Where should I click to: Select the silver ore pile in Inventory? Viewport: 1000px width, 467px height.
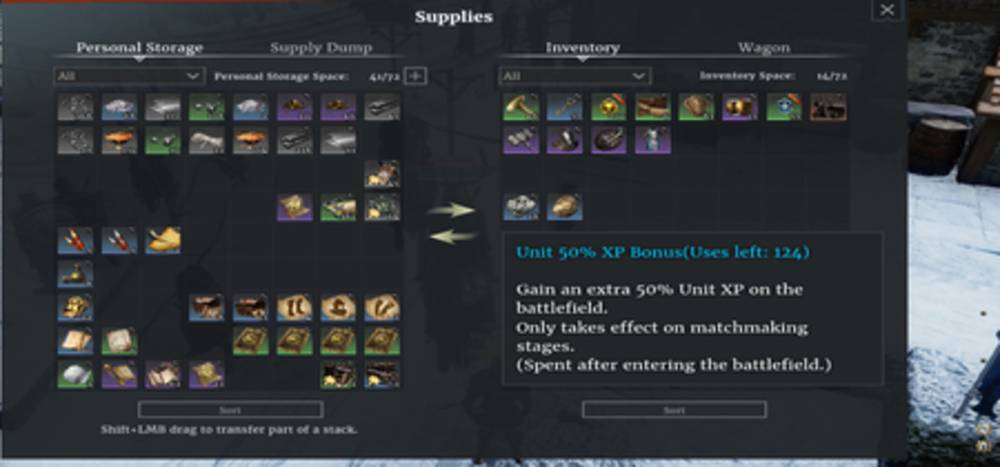[x=521, y=207]
